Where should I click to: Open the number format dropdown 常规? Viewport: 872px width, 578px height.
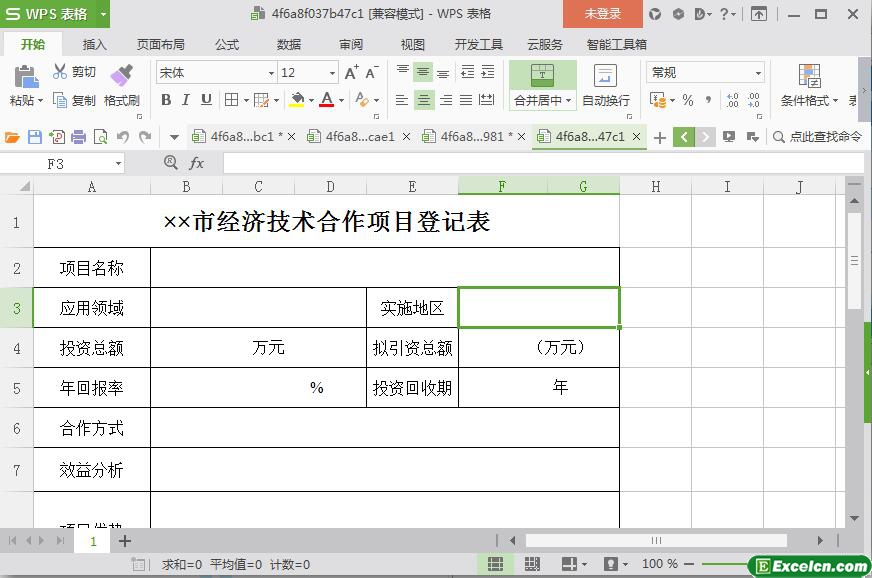pyautogui.click(x=757, y=73)
